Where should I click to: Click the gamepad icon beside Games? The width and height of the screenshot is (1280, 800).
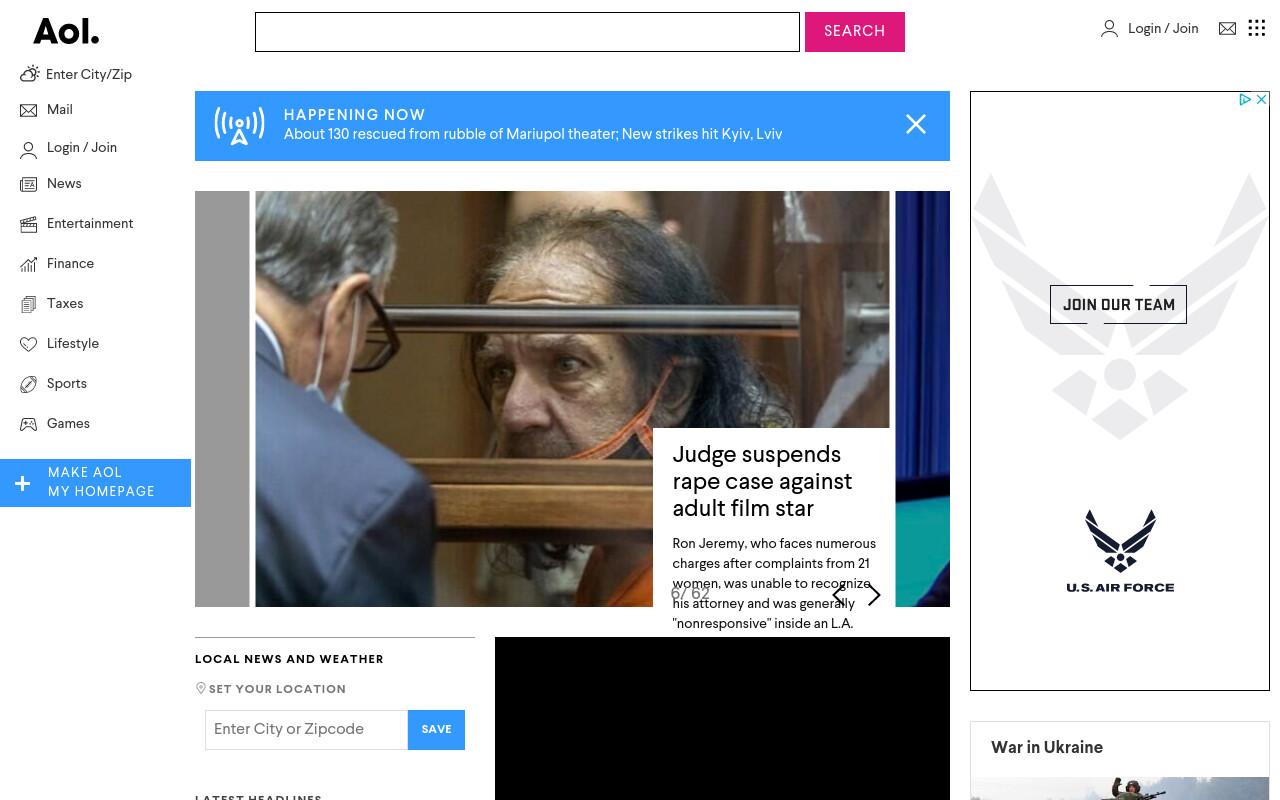pos(28,424)
